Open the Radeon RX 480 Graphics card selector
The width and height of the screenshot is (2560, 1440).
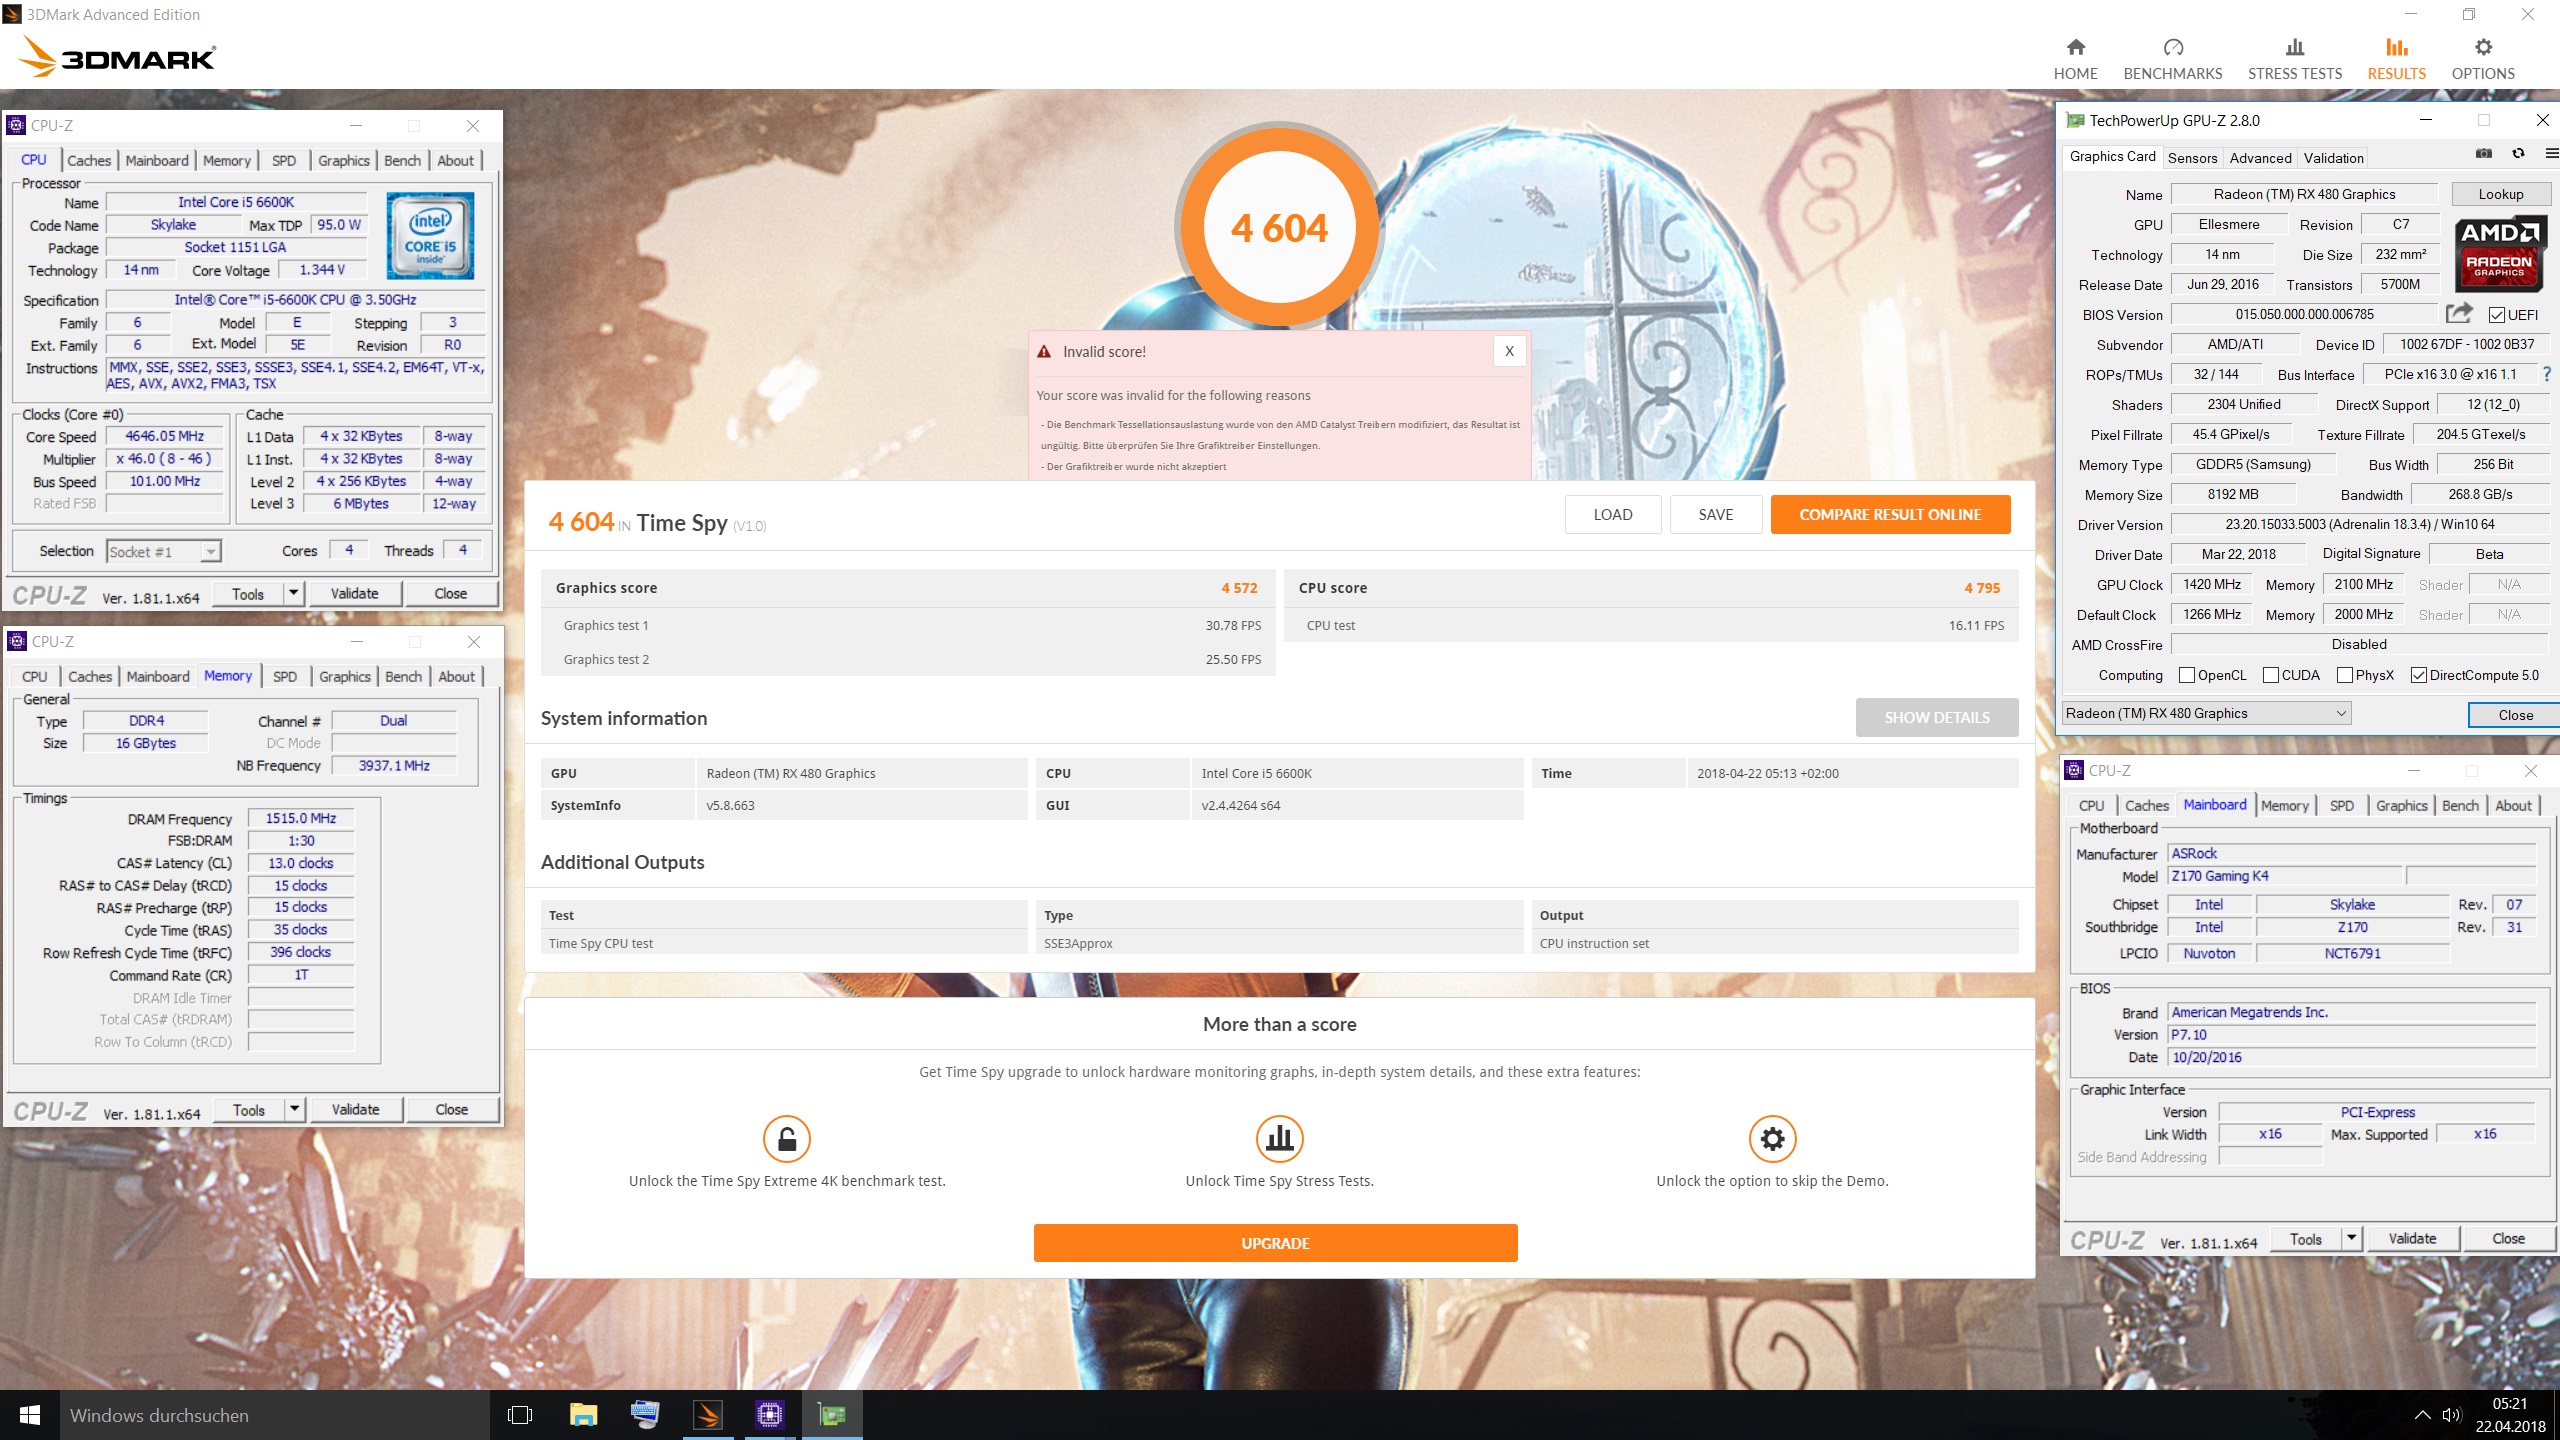(x=2207, y=713)
